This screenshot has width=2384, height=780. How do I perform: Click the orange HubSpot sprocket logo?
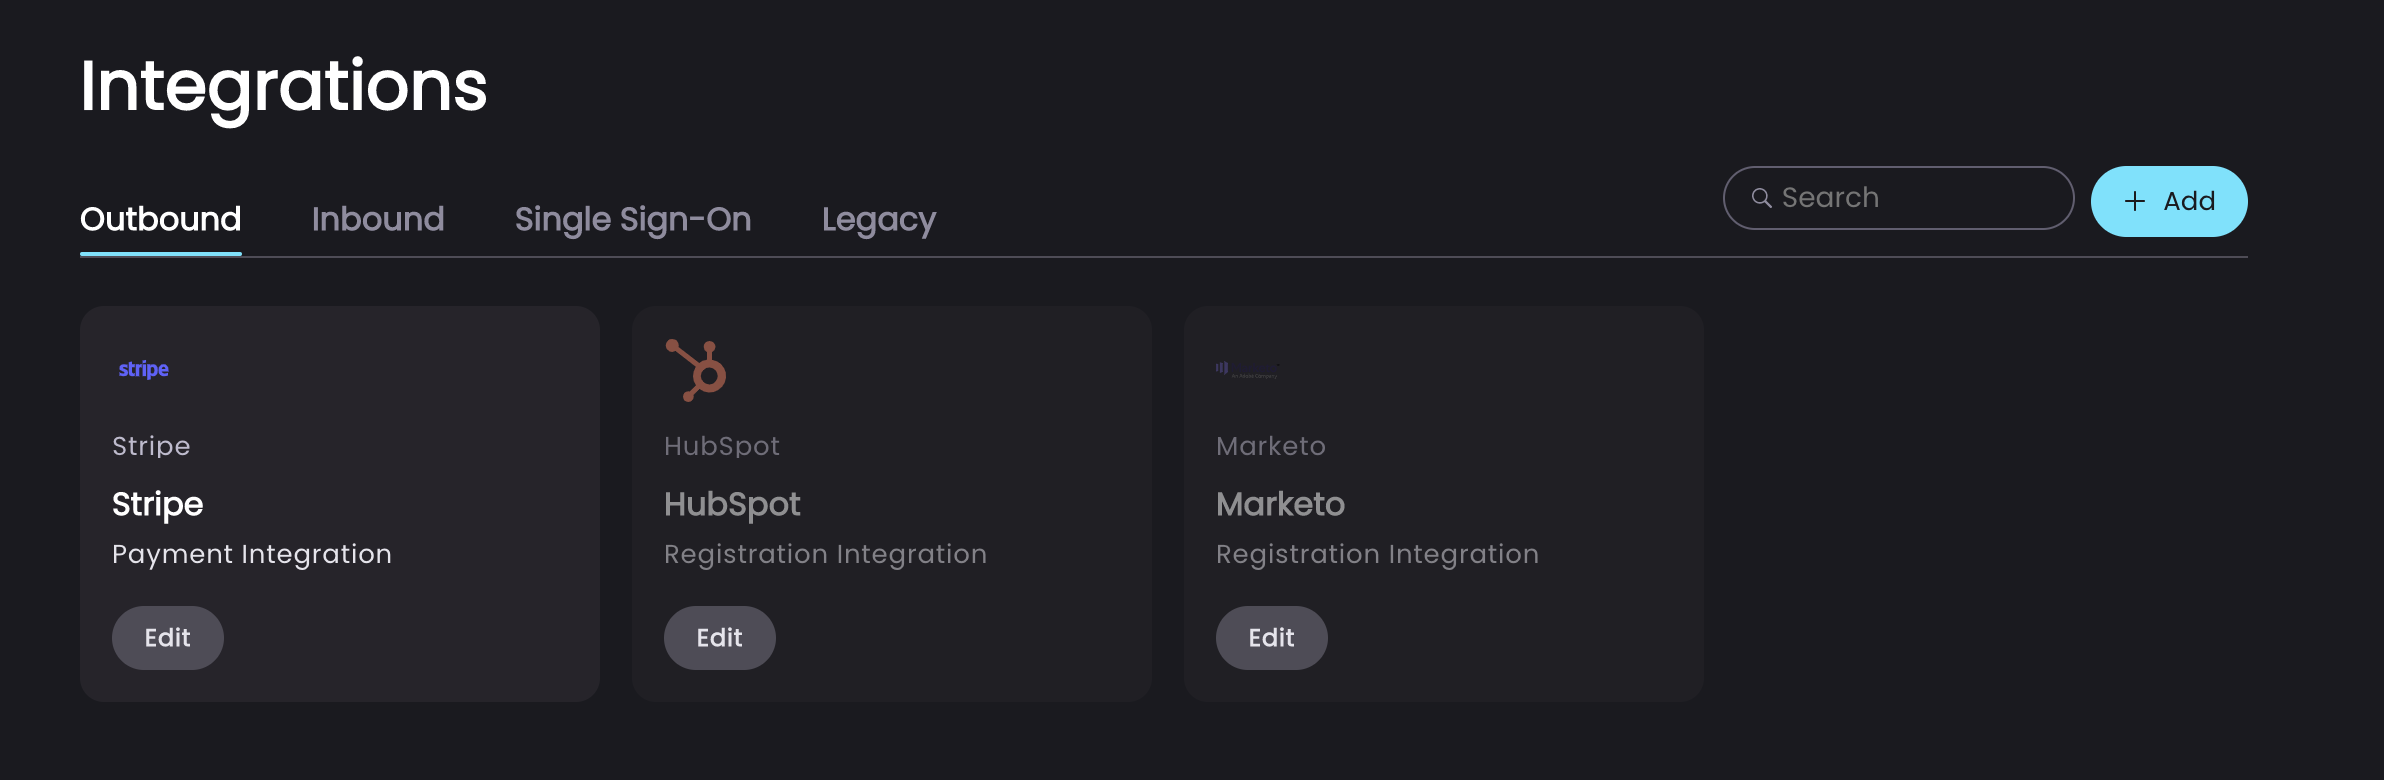[696, 370]
